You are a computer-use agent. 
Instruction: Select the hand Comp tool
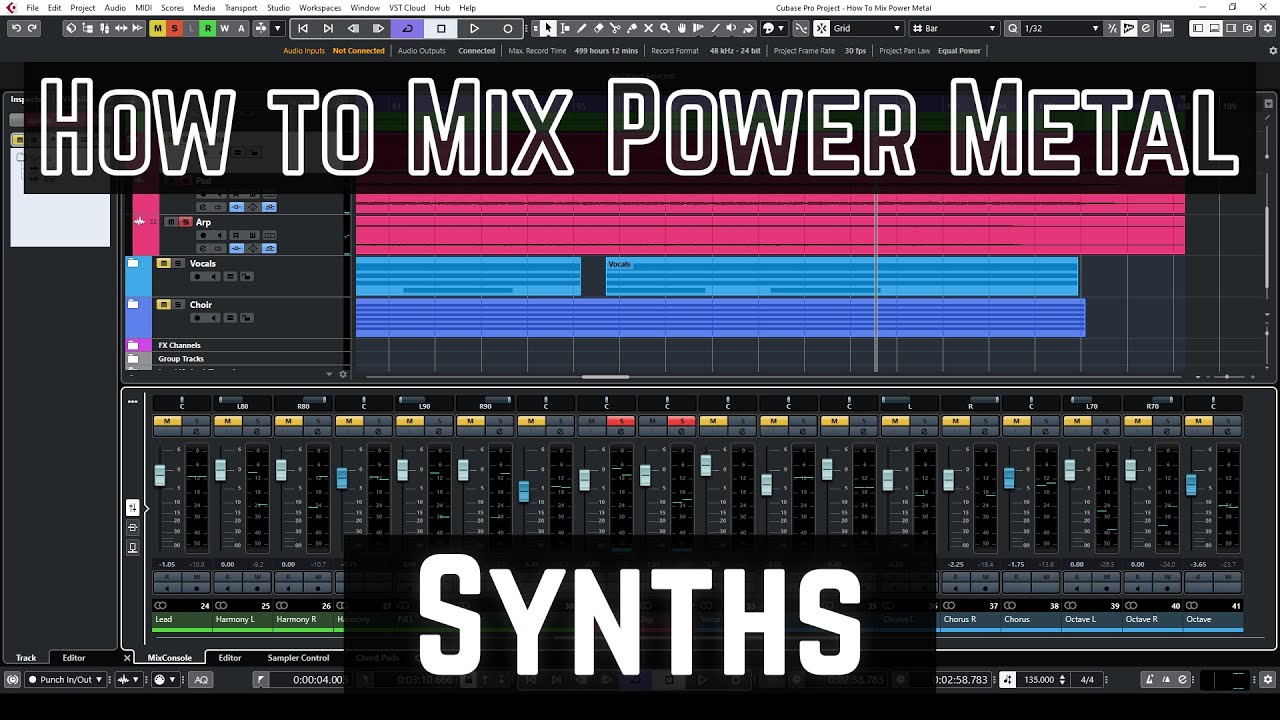(682, 28)
